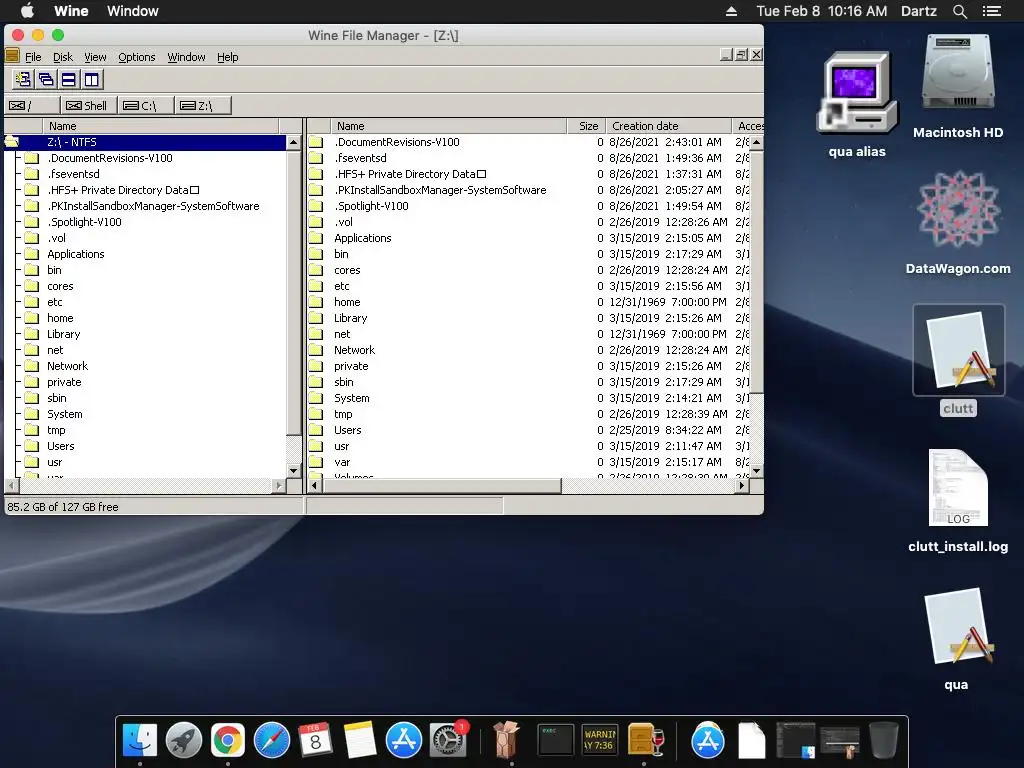Click right pane horizontal scroll right arrow

coord(741,485)
